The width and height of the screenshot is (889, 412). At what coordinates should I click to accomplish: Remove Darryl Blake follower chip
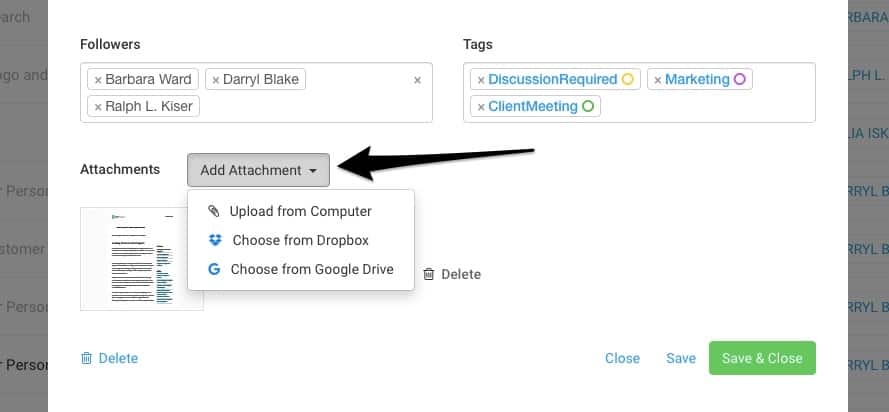click(216, 79)
